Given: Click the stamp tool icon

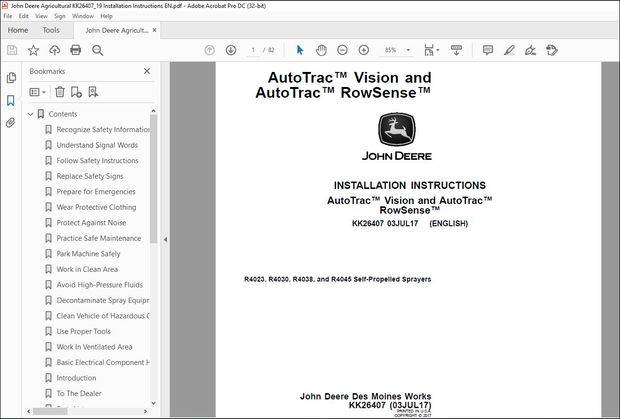Looking at the screenshot, I should coord(552,50).
